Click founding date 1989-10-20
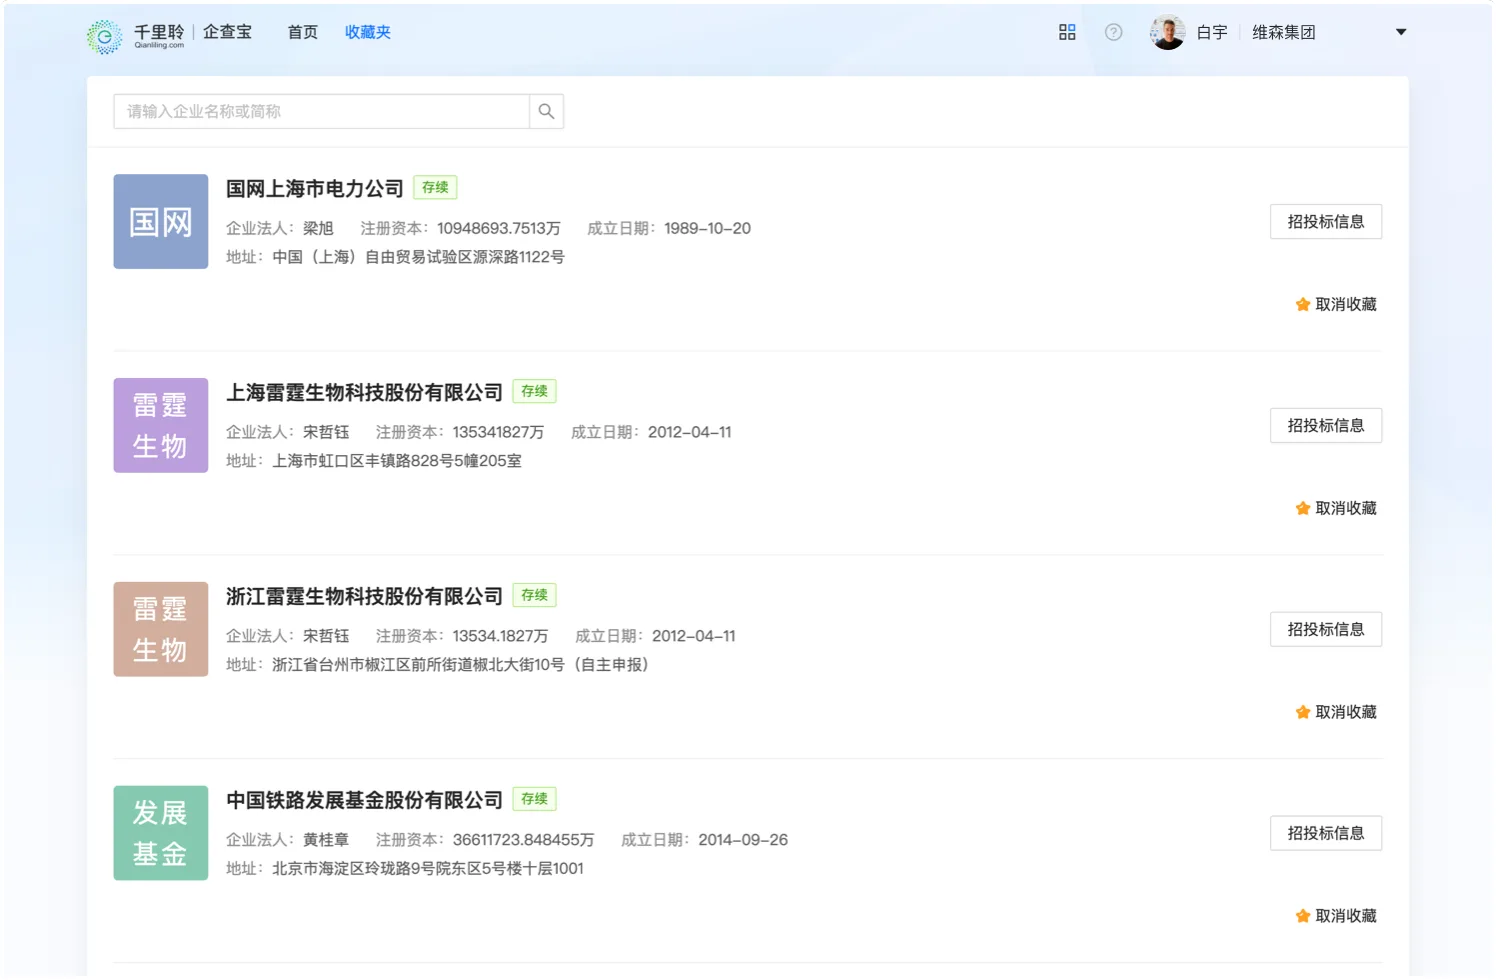This screenshot has width=1496, height=980. click(708, 229)
